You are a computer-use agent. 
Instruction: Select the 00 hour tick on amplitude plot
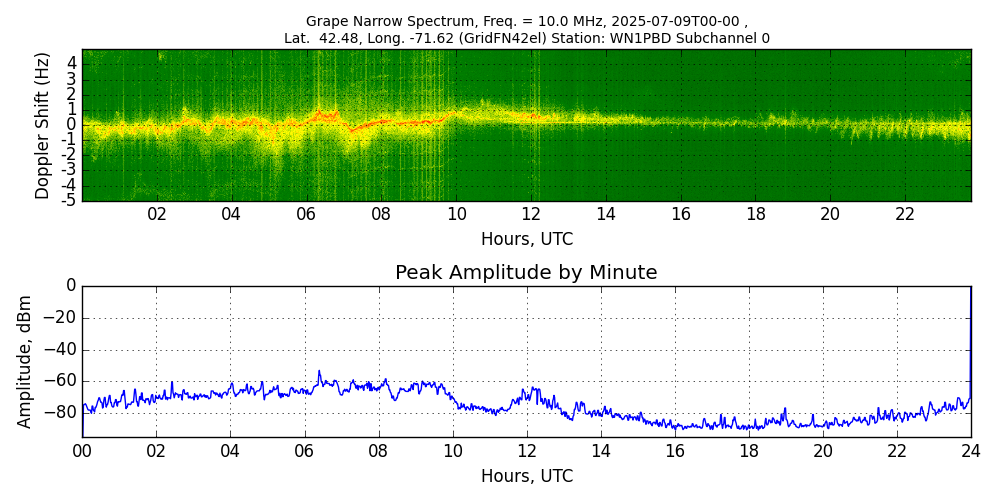pyautogui.click(x=82, y=451)
